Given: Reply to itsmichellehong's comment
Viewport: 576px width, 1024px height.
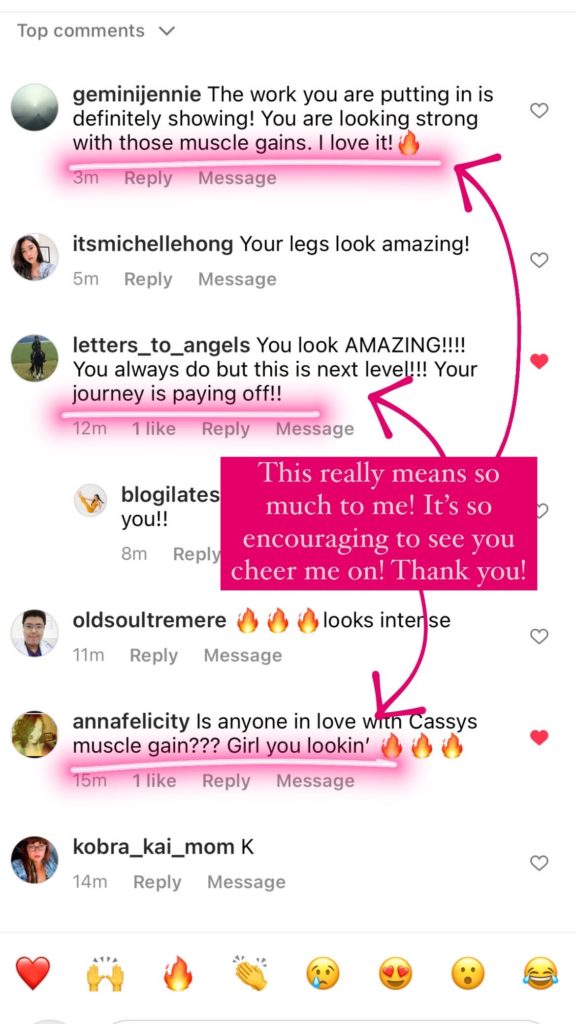Looking at the screenshot, I should [x=148, y=280].
